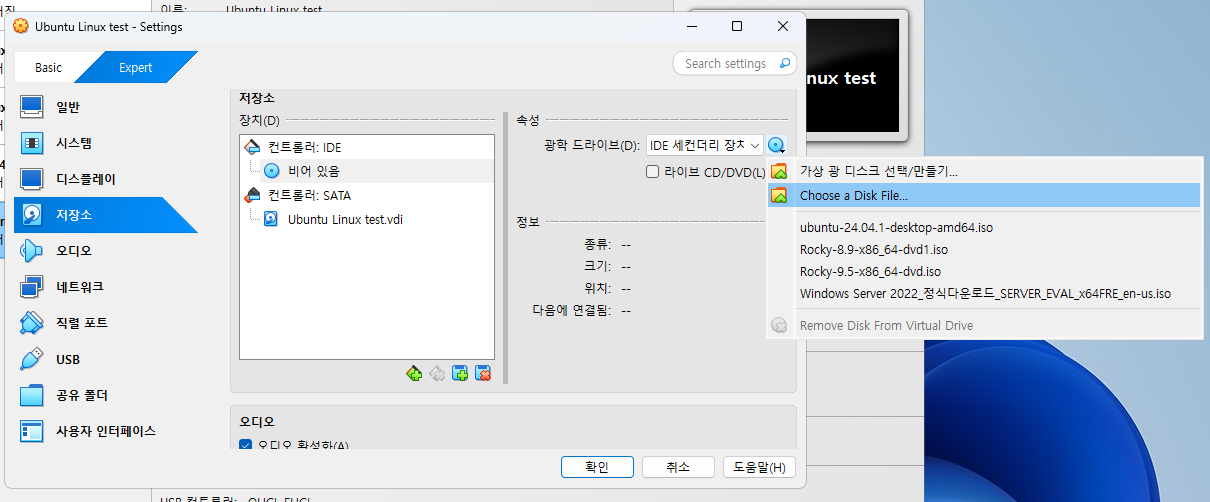Screen dimensions: 1210x502
Task: Toggle the 라이브 CD/DVD checkbox
Action: pyautogui.click(x=652, y=172)
